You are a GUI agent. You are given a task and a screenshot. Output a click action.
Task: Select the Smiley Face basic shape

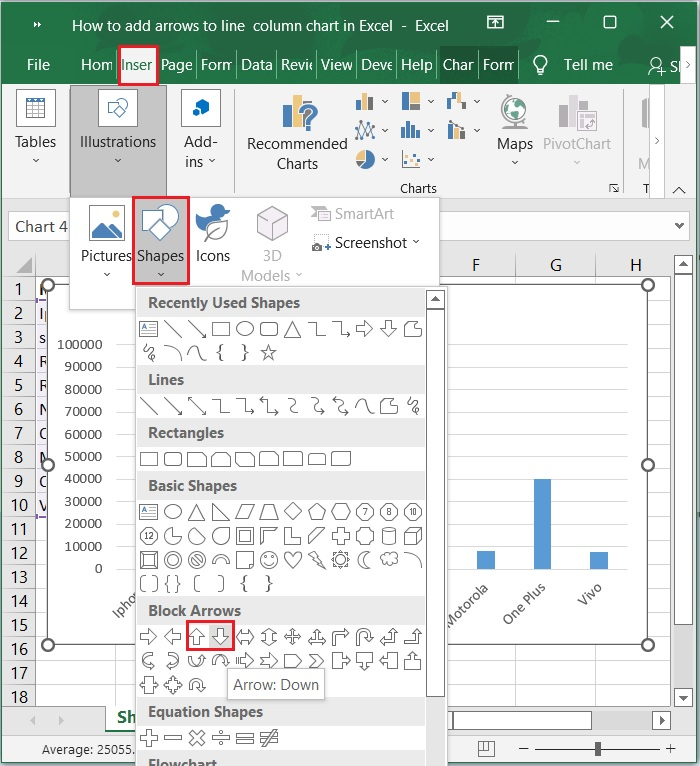269,560
